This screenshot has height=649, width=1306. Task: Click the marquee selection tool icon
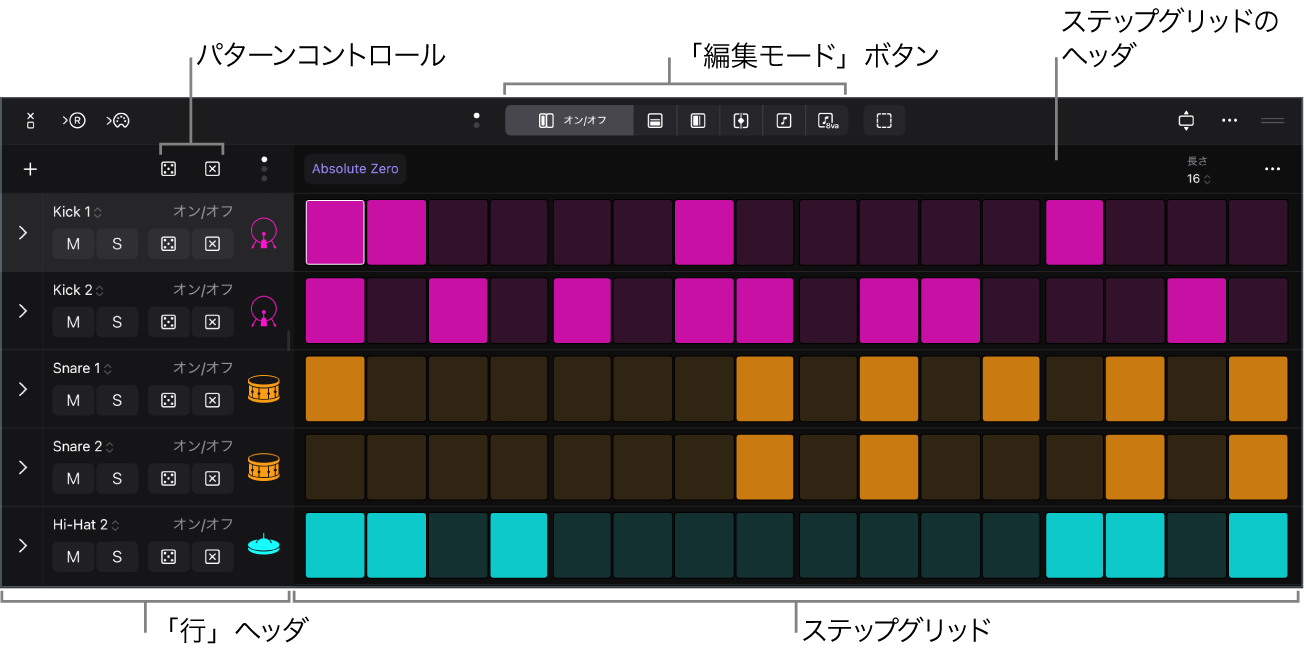tap(884, 121)
